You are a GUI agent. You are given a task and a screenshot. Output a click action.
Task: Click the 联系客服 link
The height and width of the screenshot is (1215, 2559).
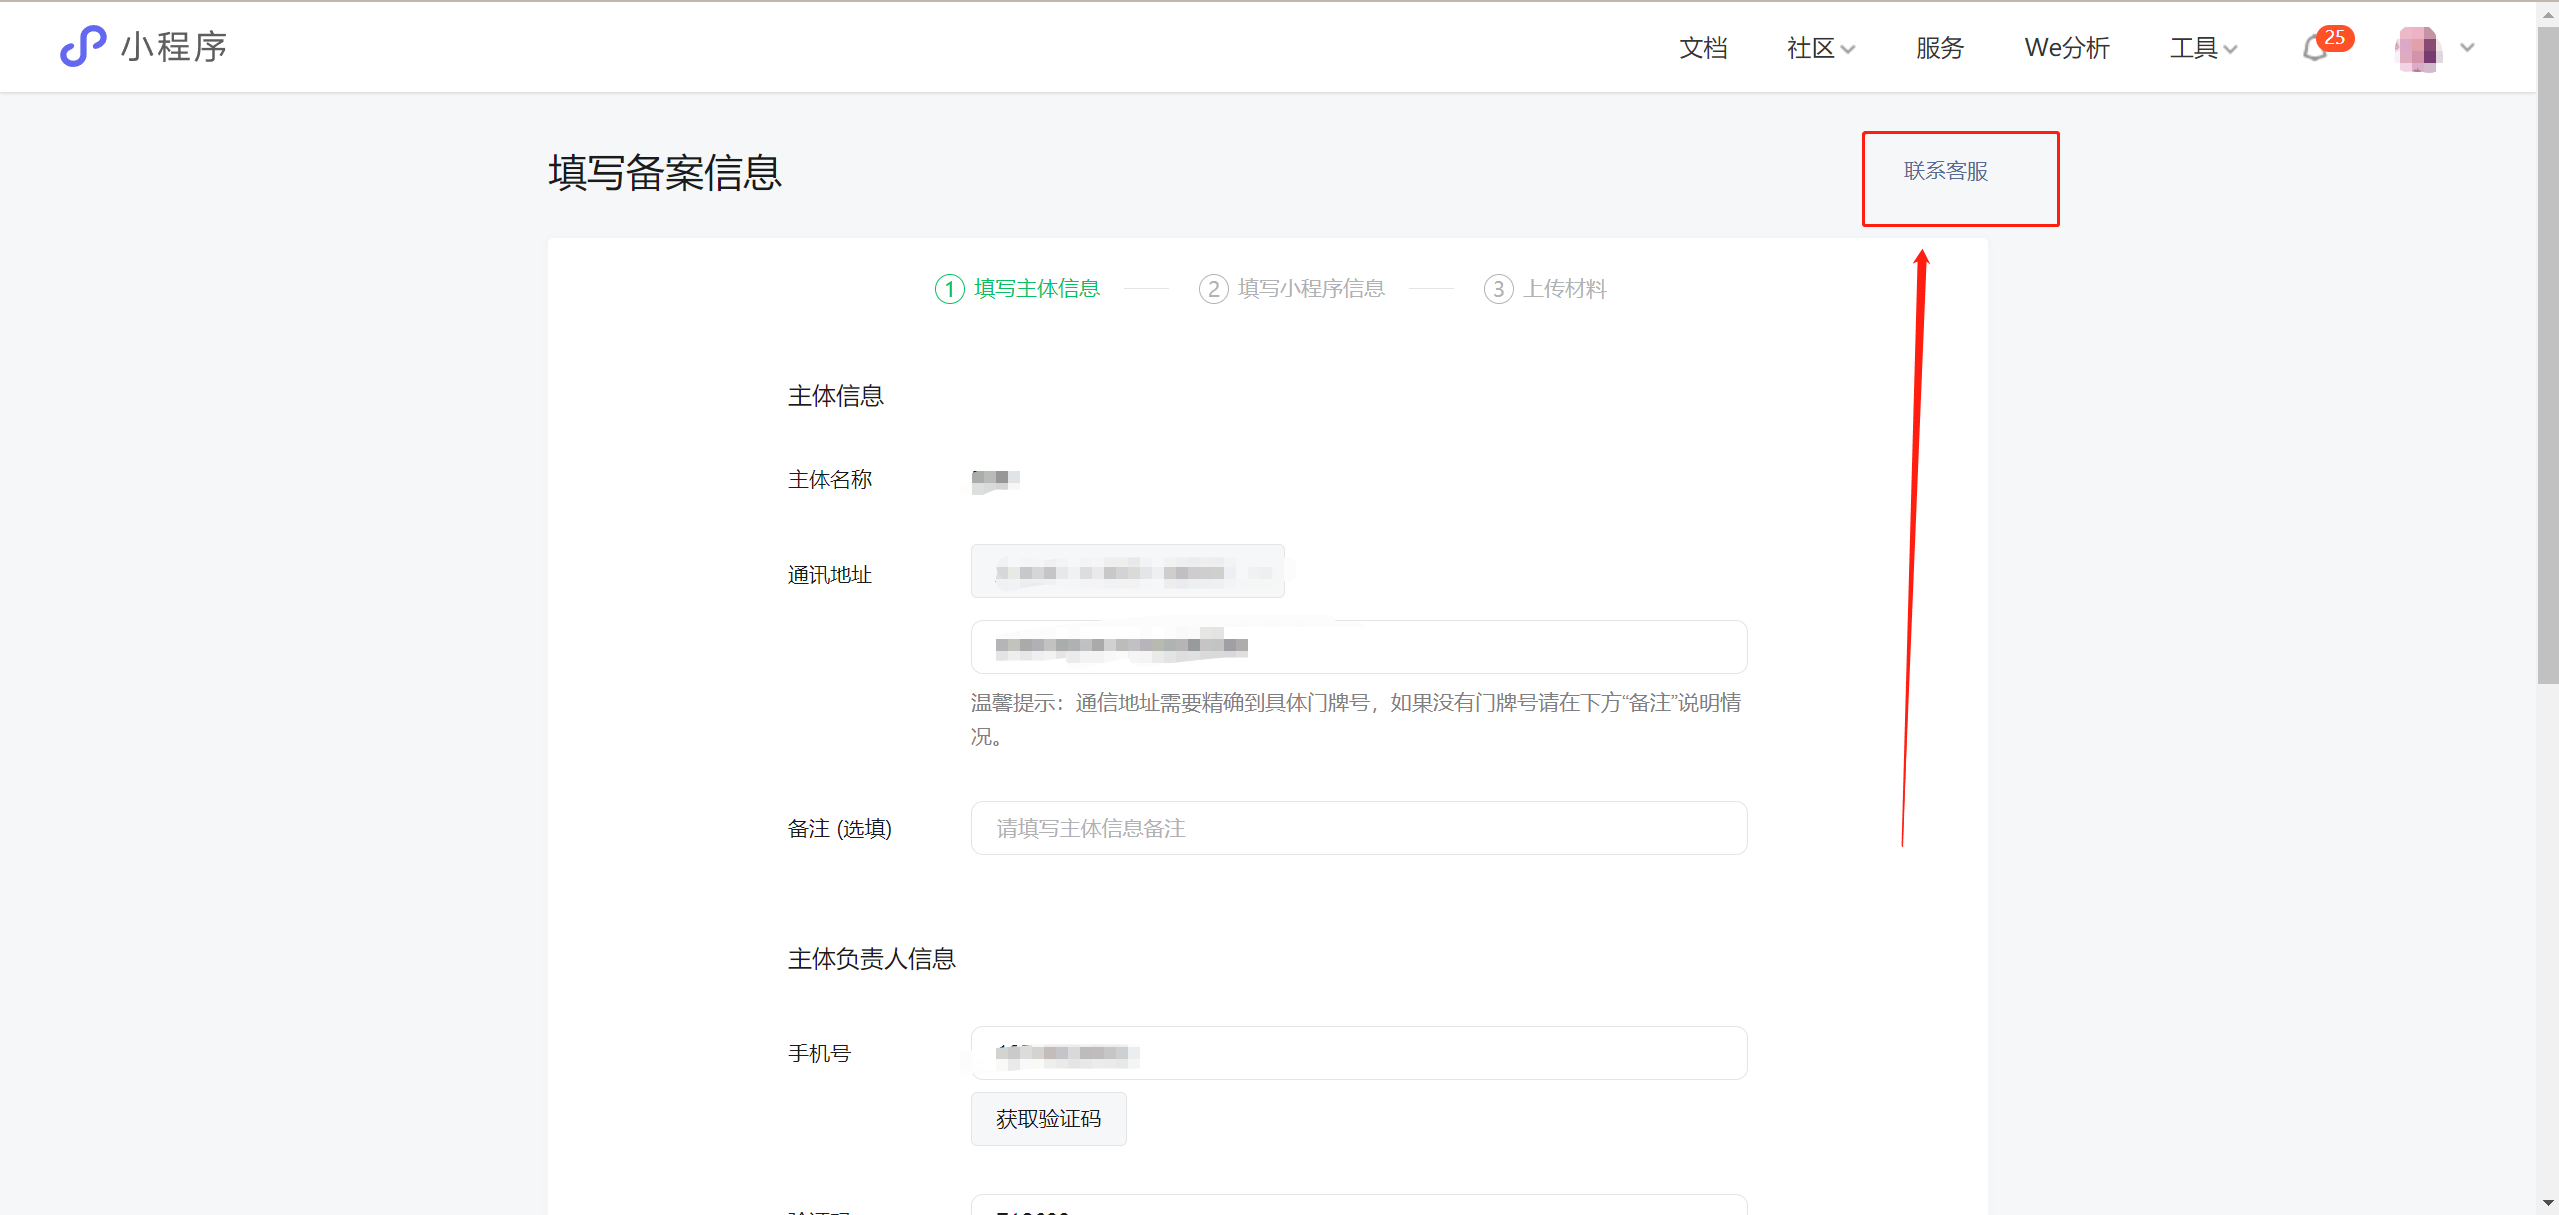tap(1945, 171)
